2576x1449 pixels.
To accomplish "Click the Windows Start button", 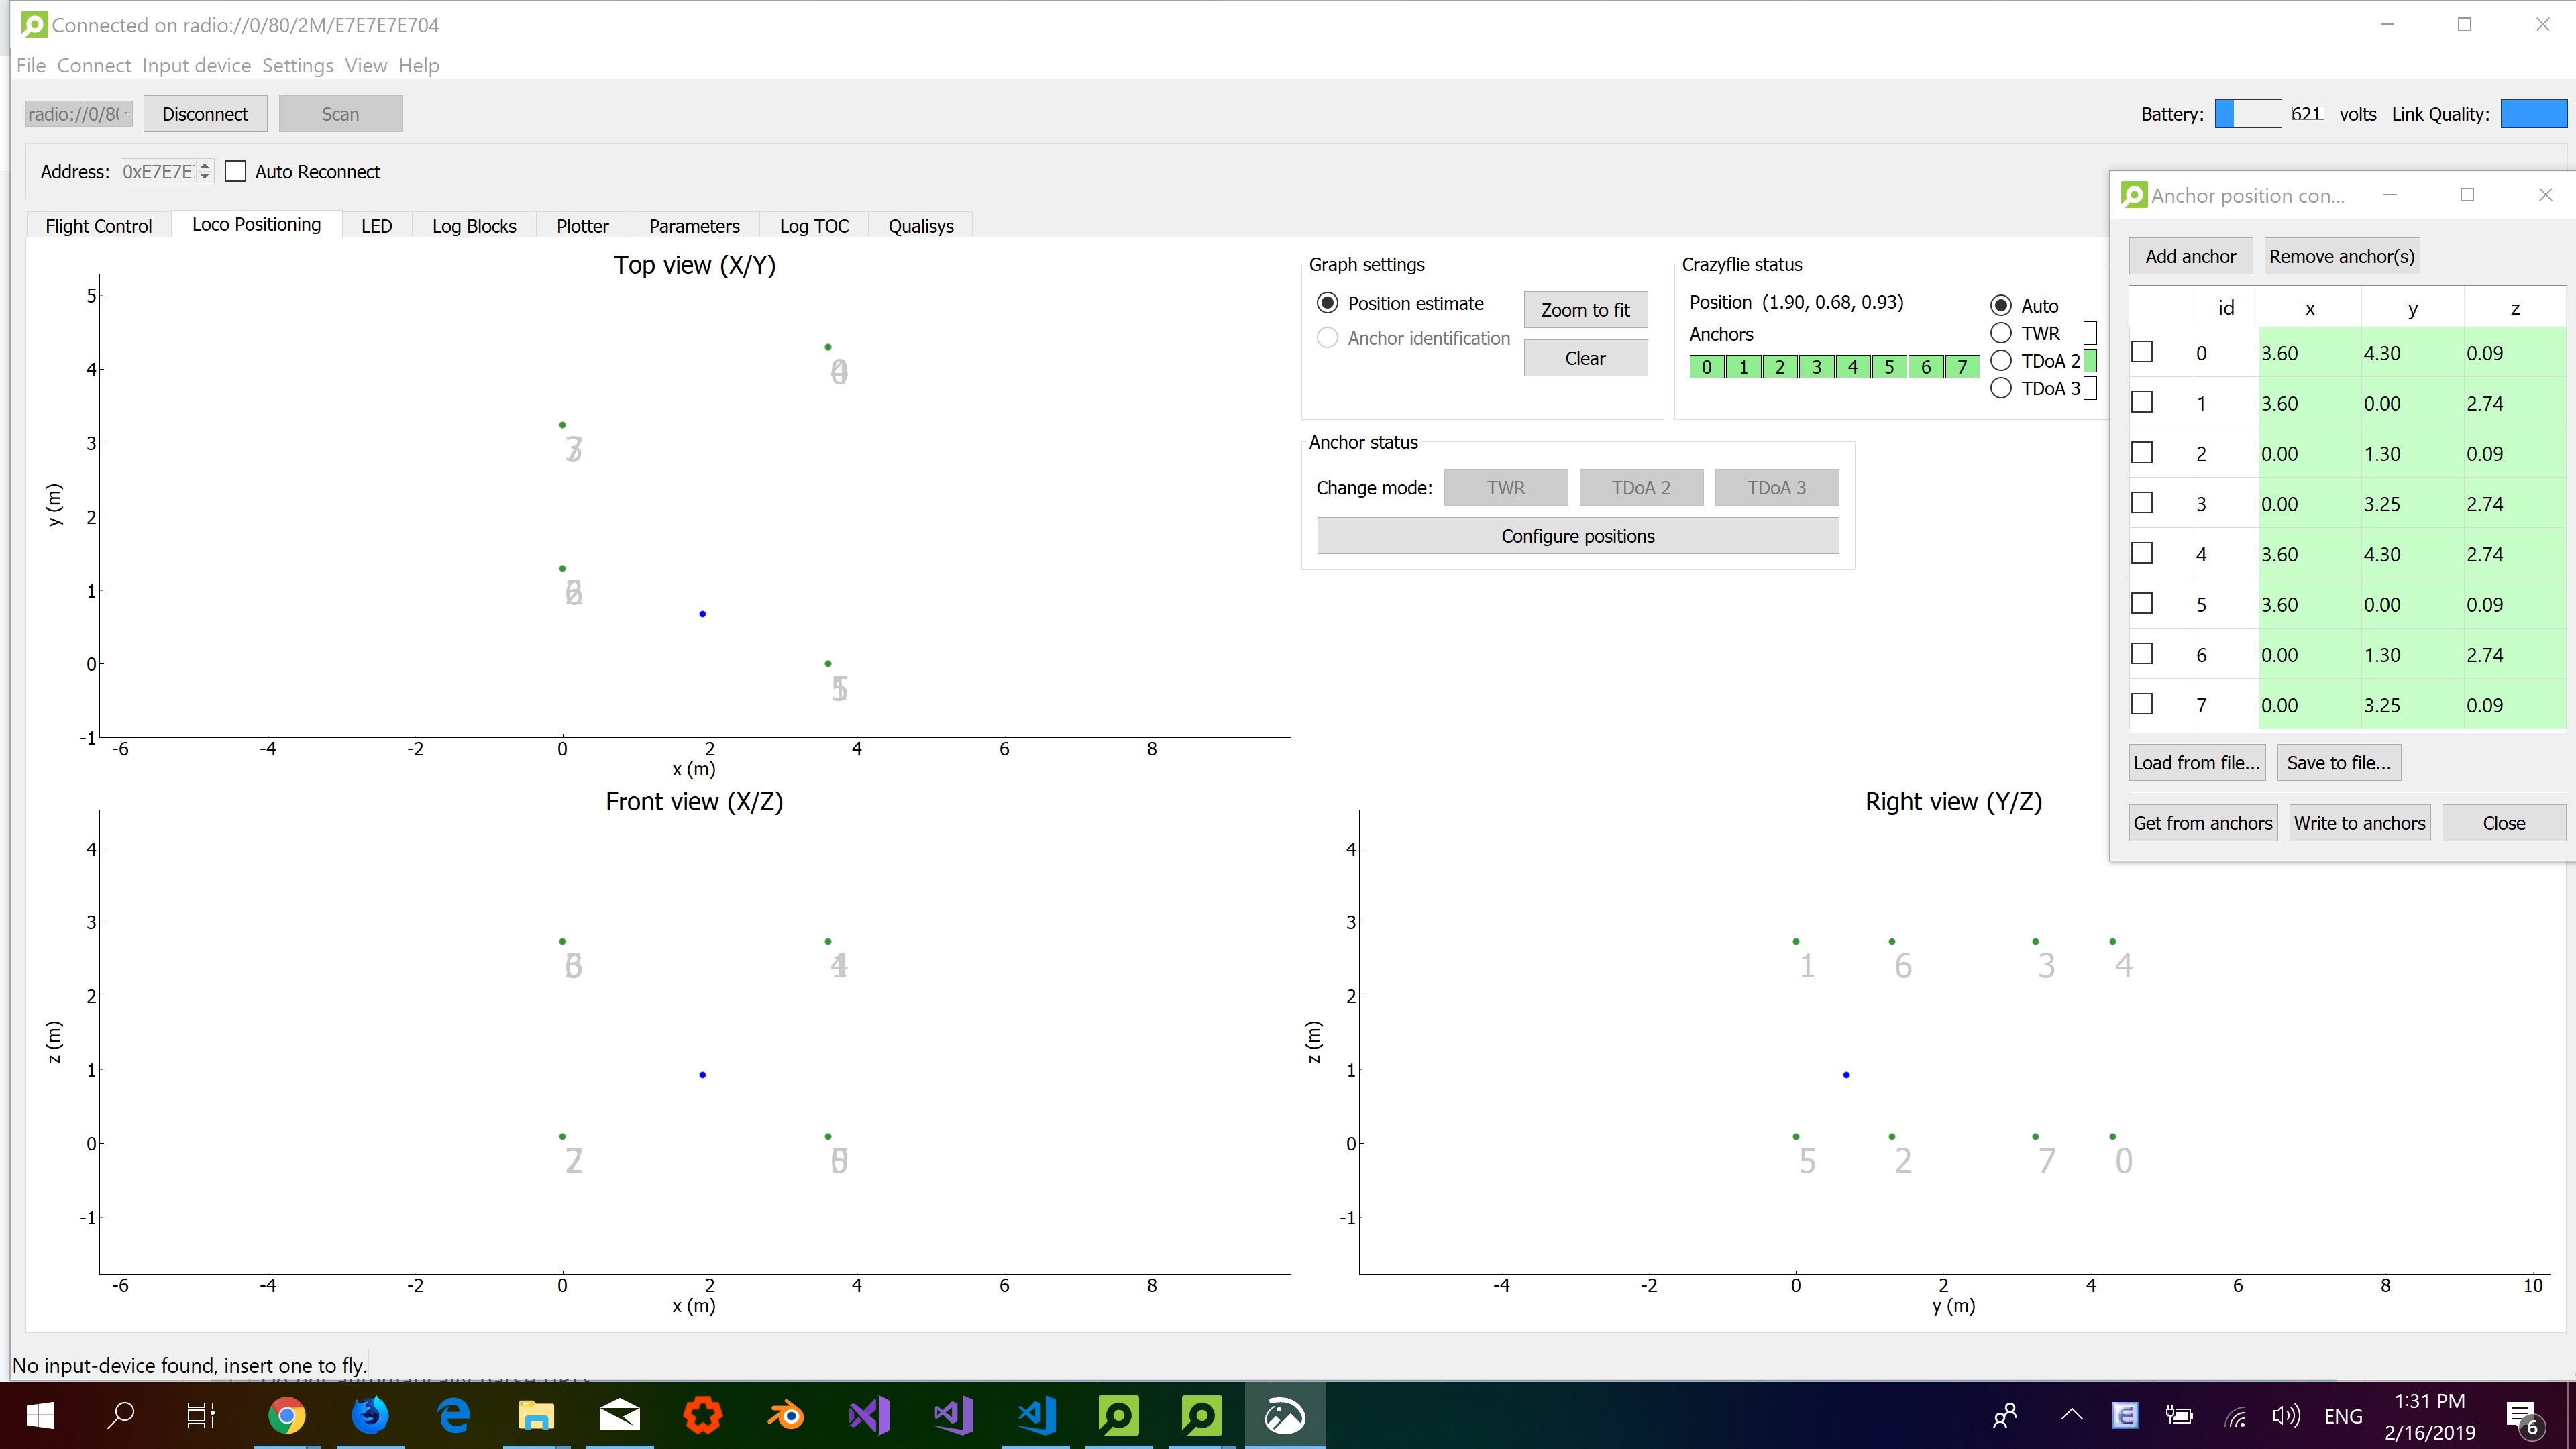I will pyautogui.click(x=39, y=1416).
